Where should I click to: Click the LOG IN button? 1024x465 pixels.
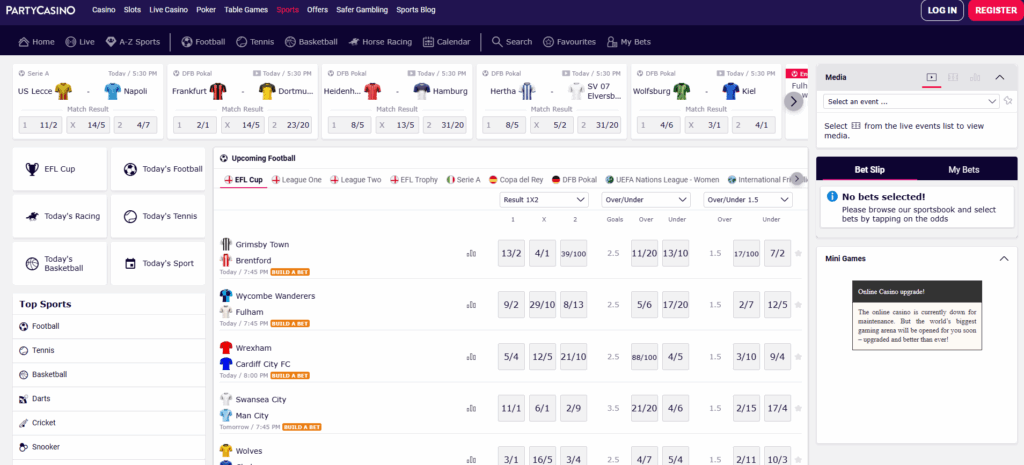point(942,10)
